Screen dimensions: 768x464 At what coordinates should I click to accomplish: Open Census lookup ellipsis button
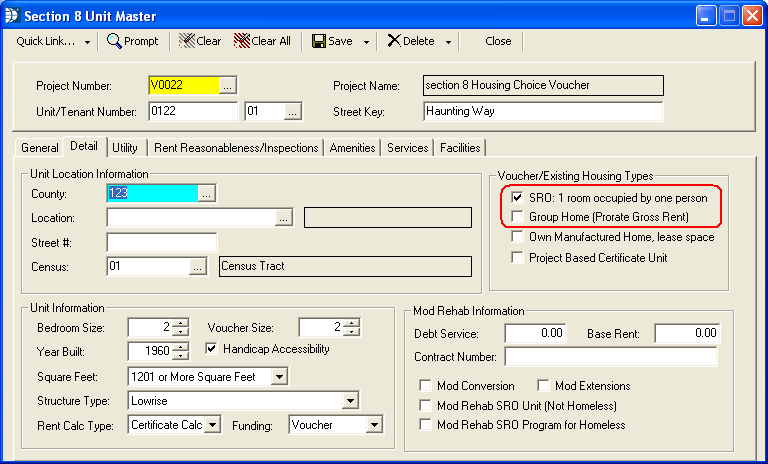coord(197,267)
